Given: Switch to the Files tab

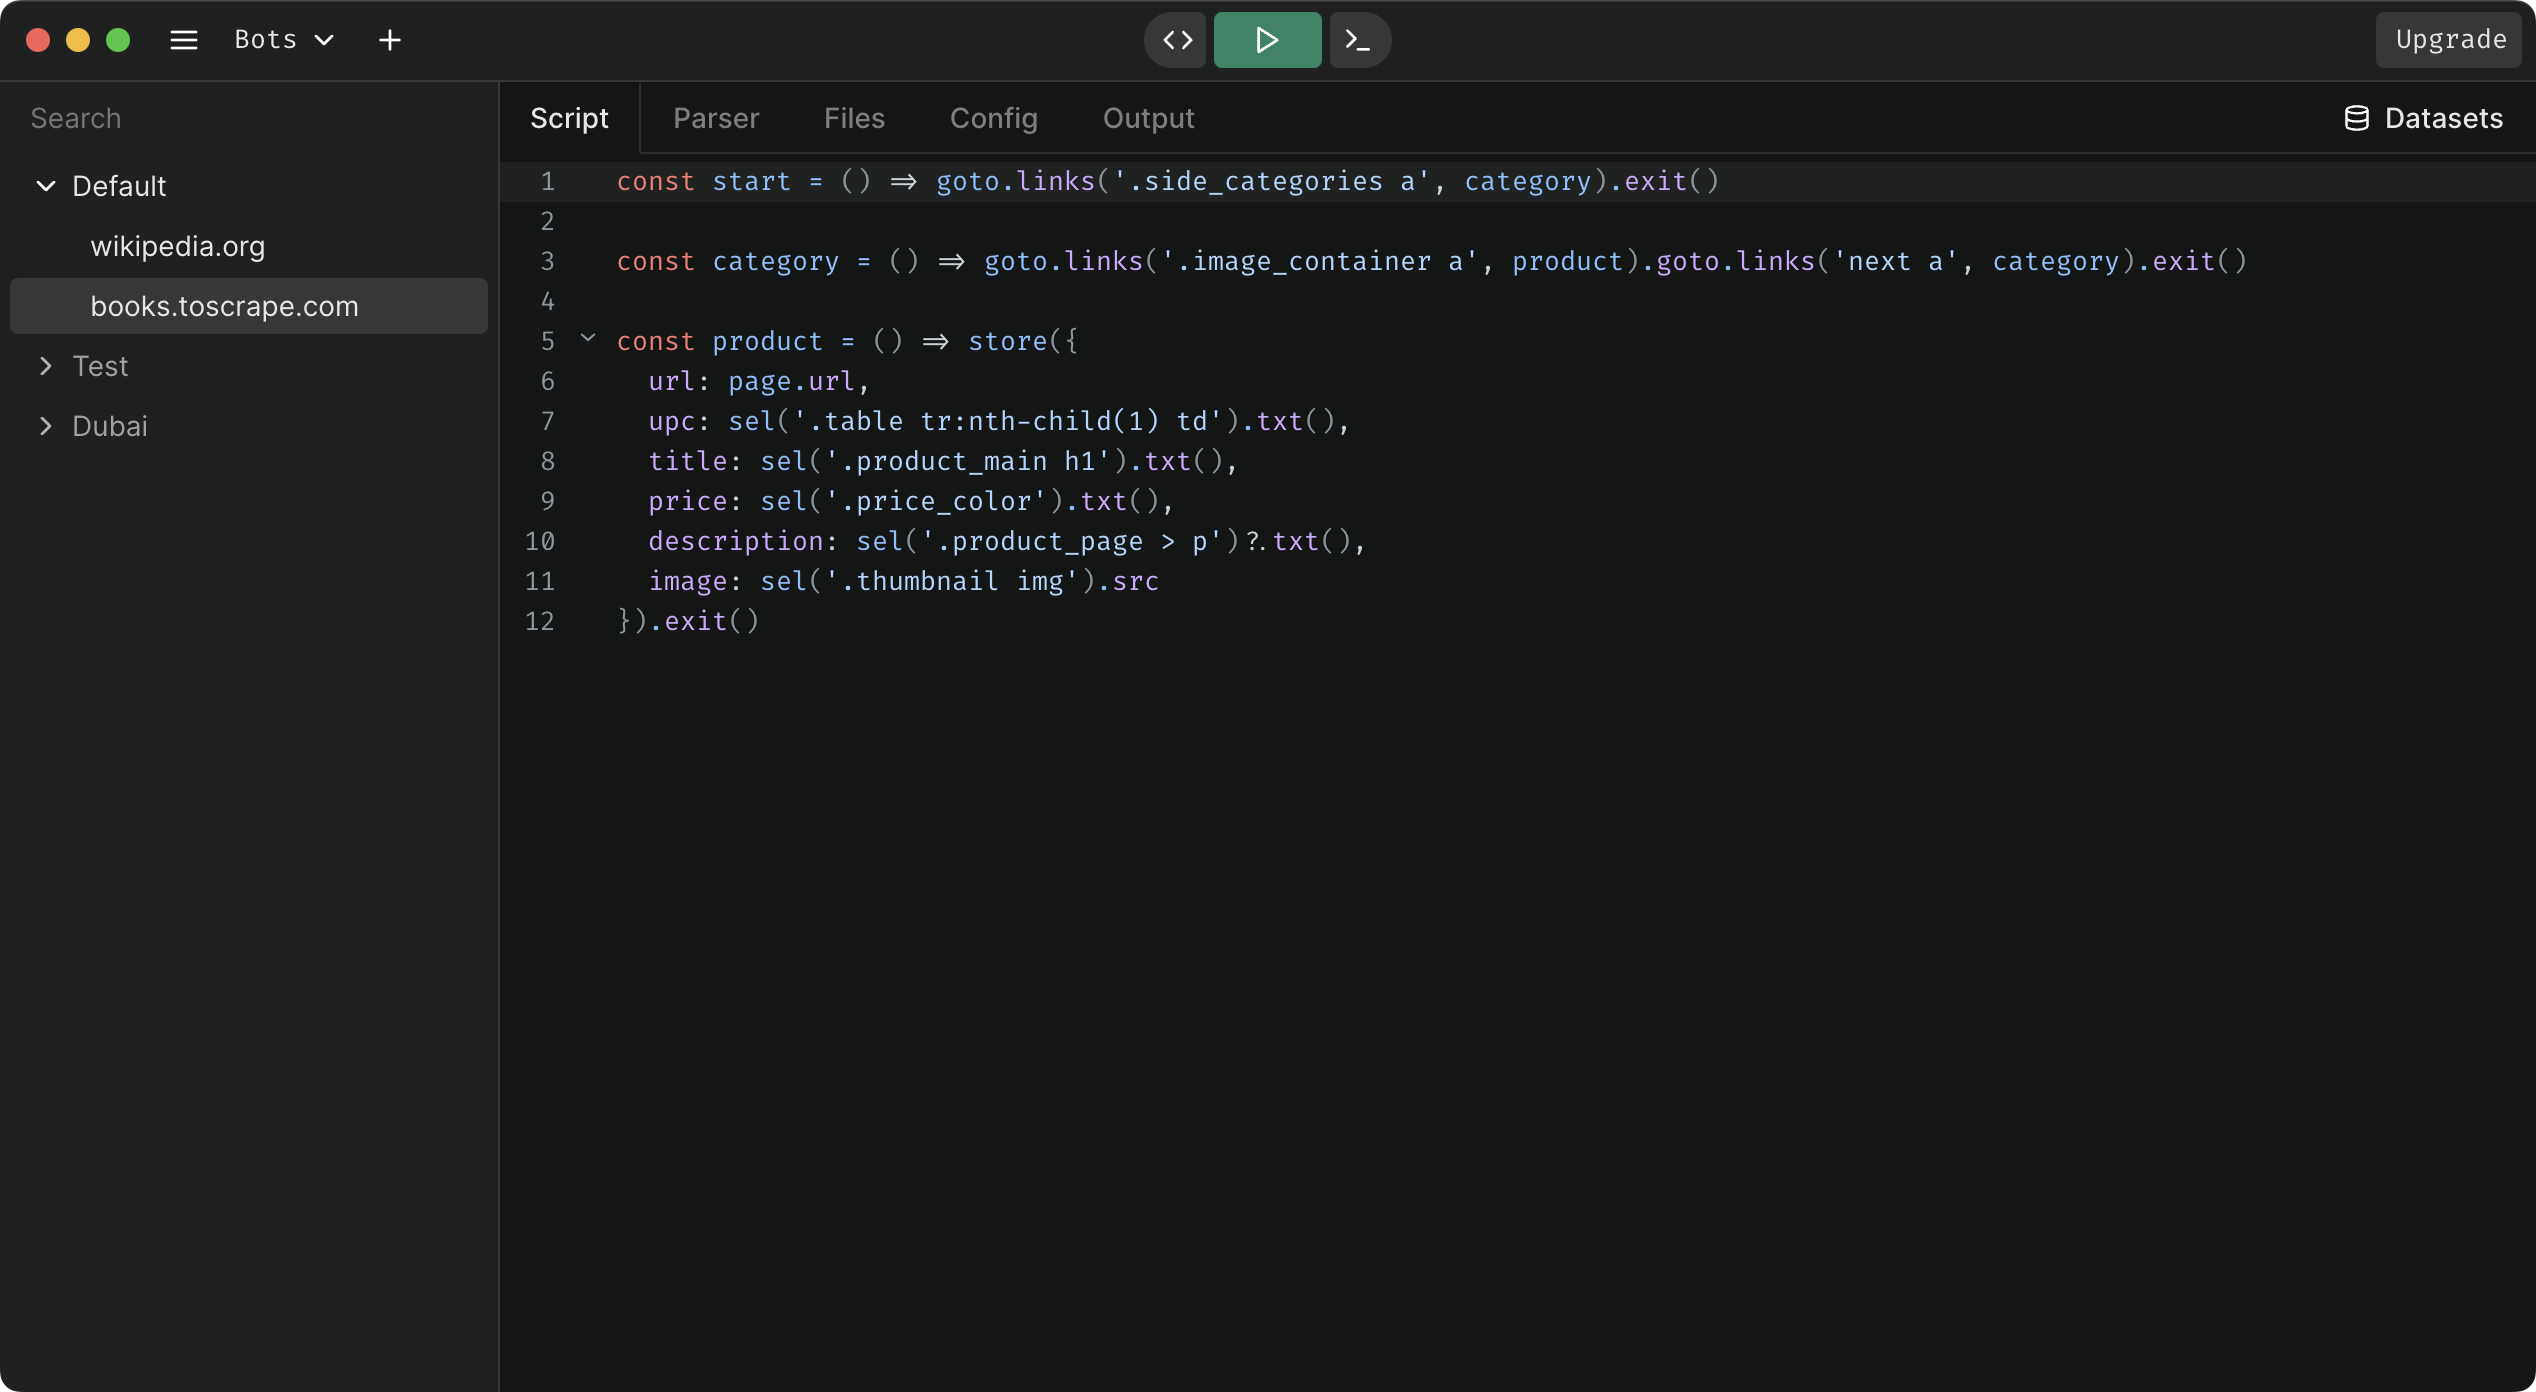Looking at the screenshot, I should (854, 118).
